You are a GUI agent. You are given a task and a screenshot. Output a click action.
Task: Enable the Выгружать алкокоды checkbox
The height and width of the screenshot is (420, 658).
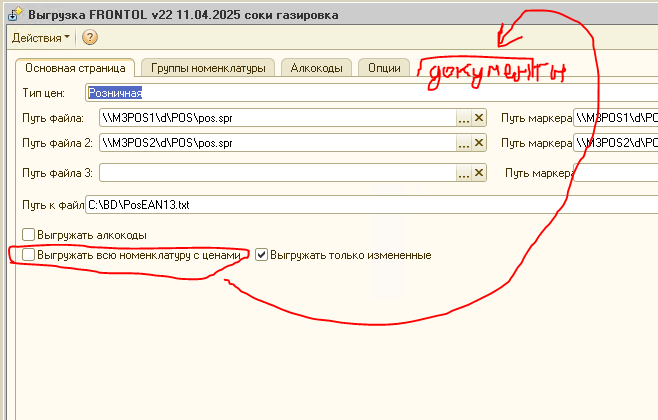(x=28, y=235)
